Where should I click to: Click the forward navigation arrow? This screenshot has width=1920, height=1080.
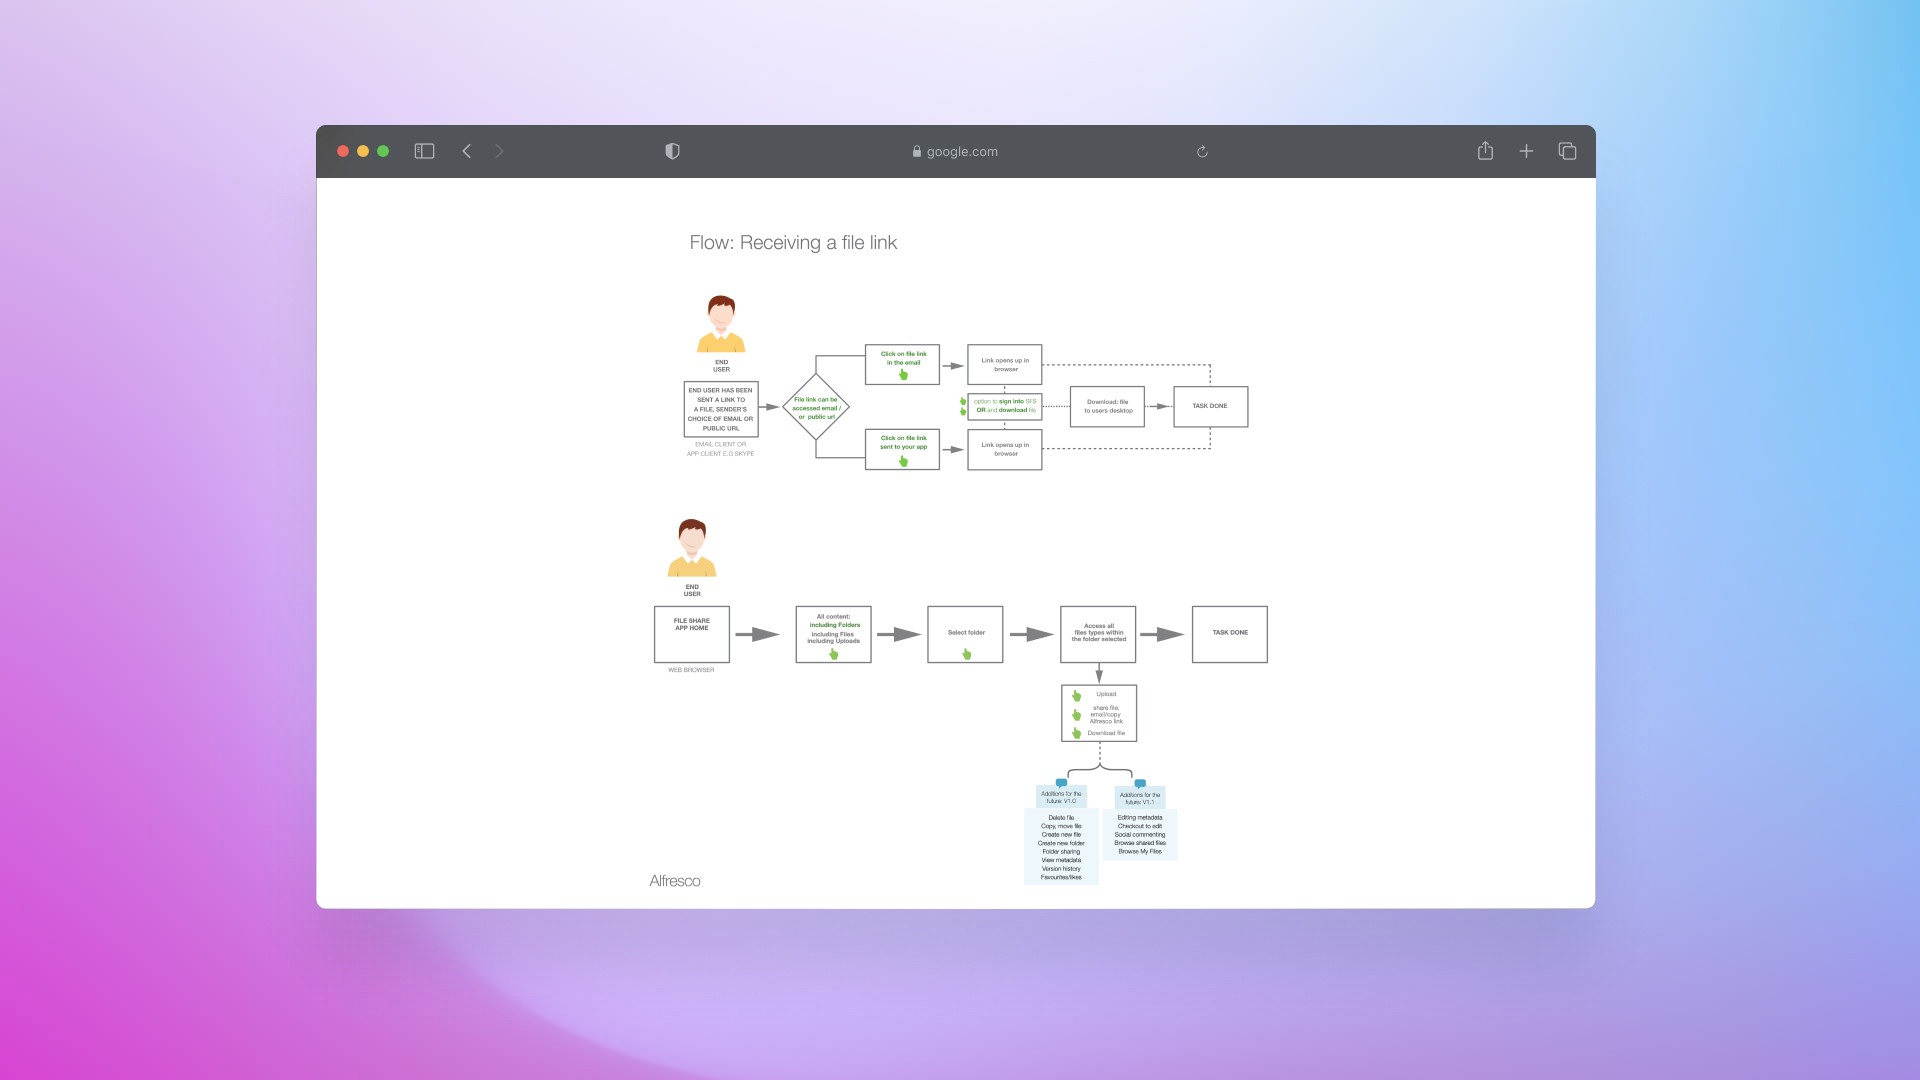pyautogui.click(x=499, y=151)
